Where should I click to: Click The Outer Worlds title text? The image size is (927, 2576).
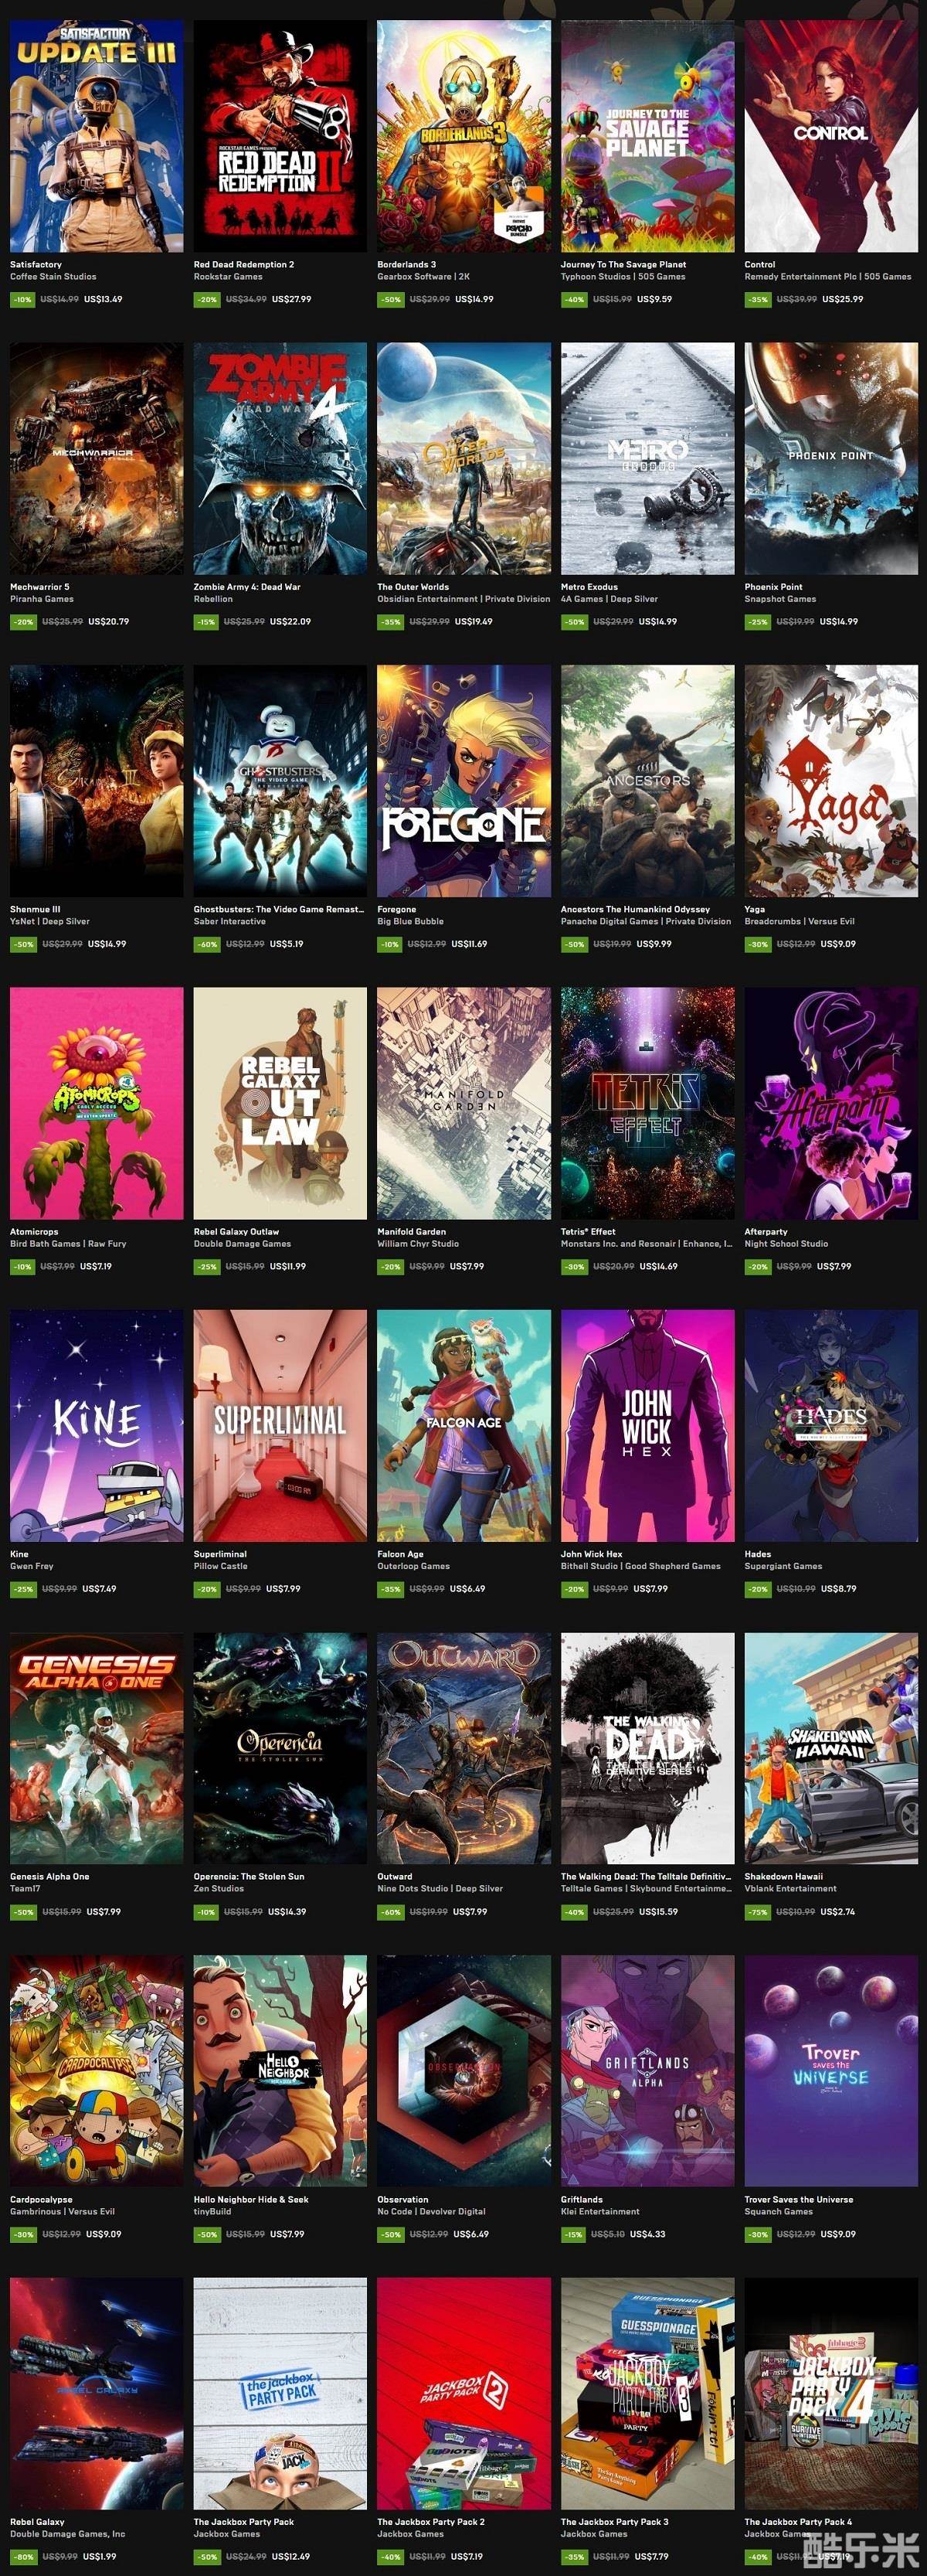pos(413,587)
